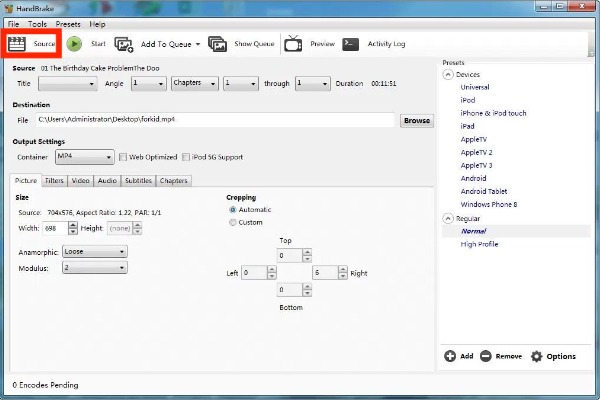Open the Title dropdown
600x400 pixels.
tap(67, 83)
